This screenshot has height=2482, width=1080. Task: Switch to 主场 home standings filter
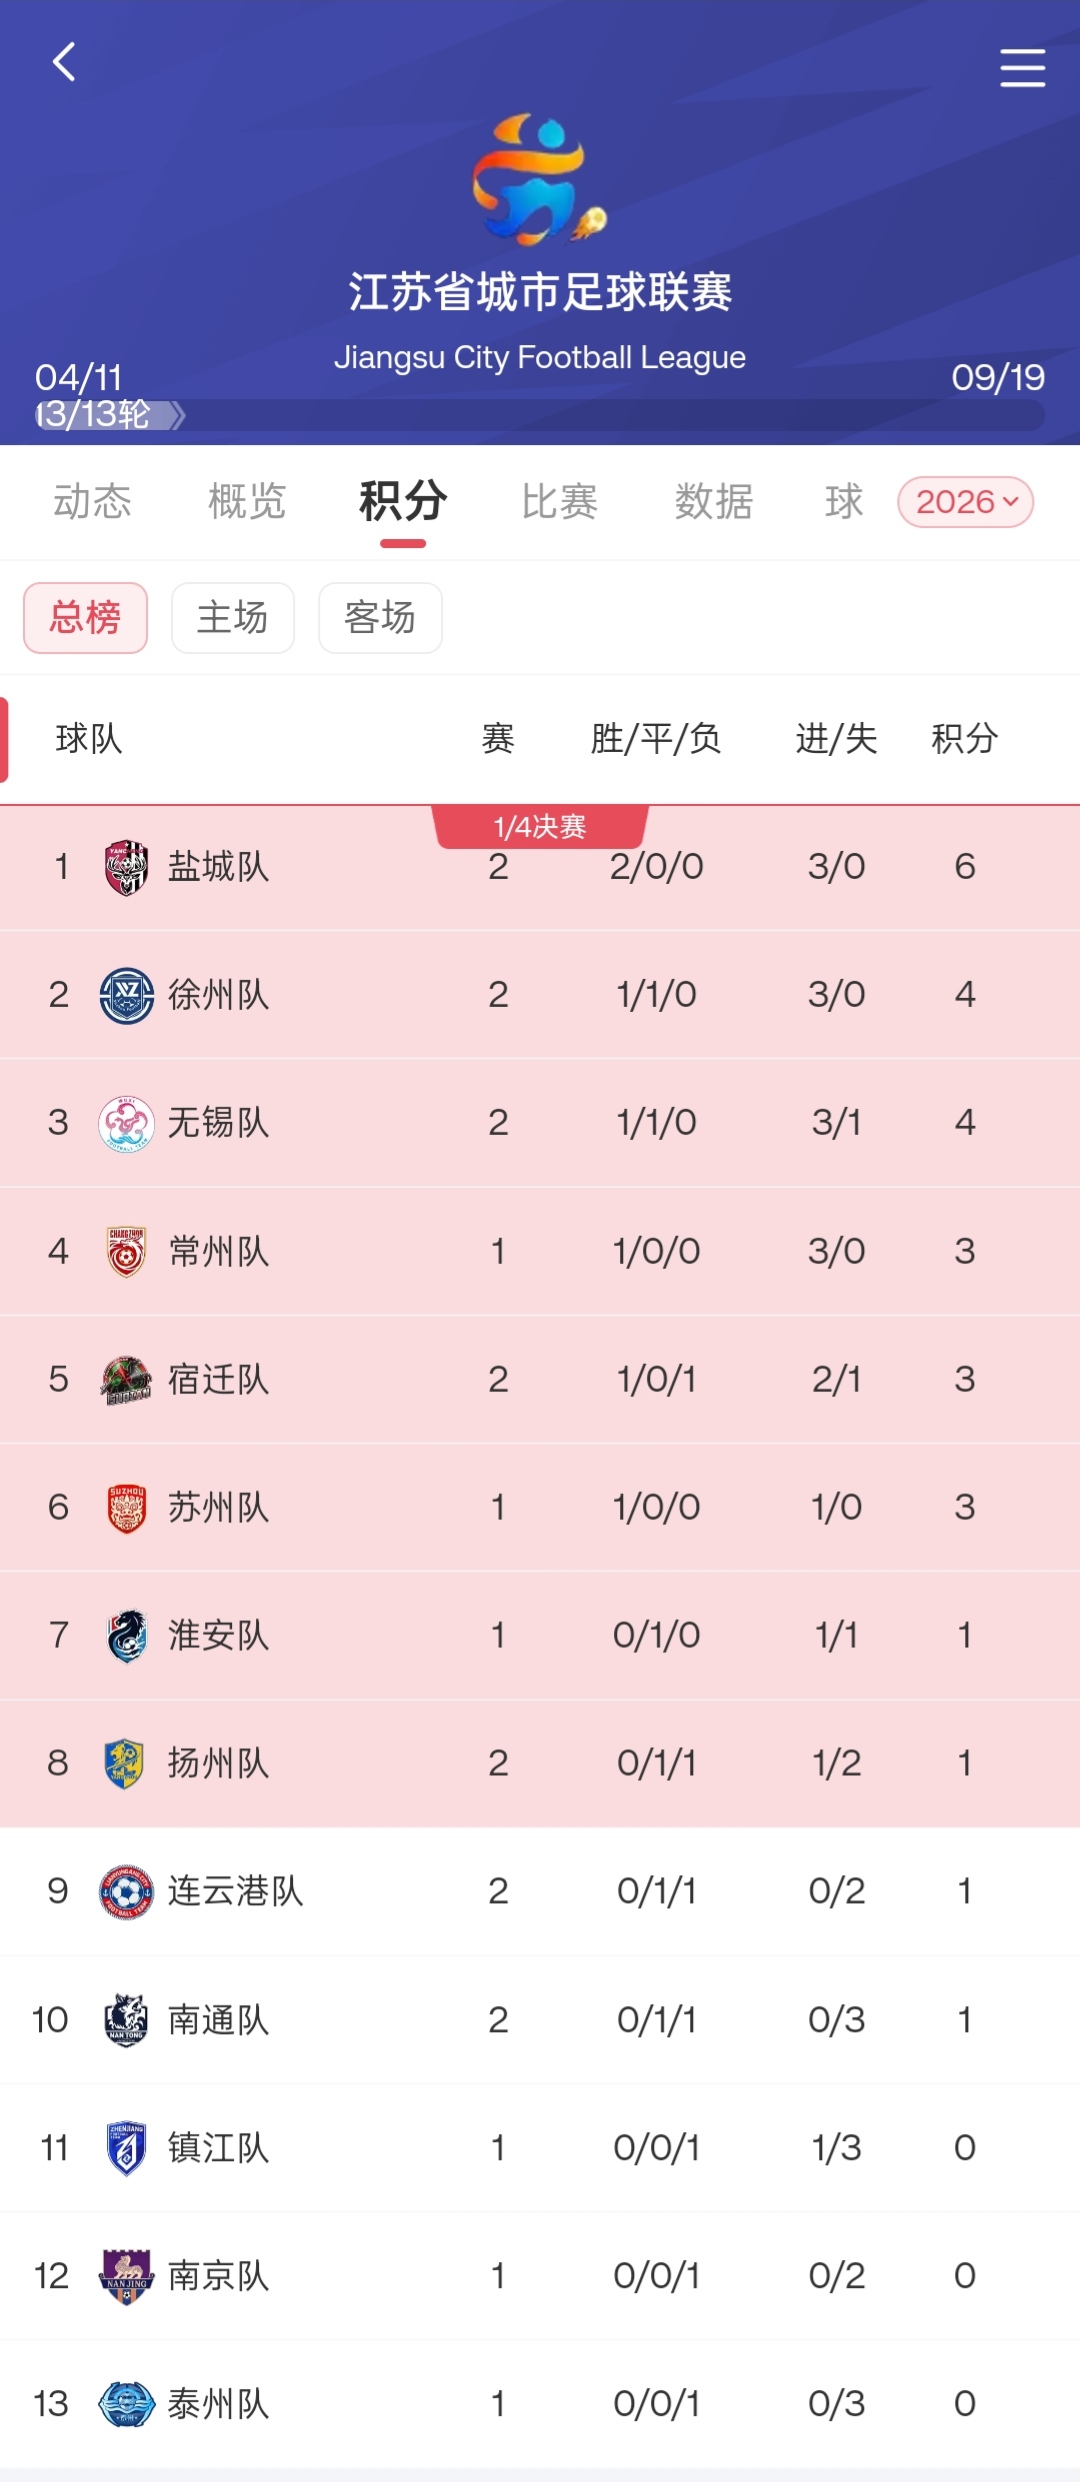click(x=233, y=618)
